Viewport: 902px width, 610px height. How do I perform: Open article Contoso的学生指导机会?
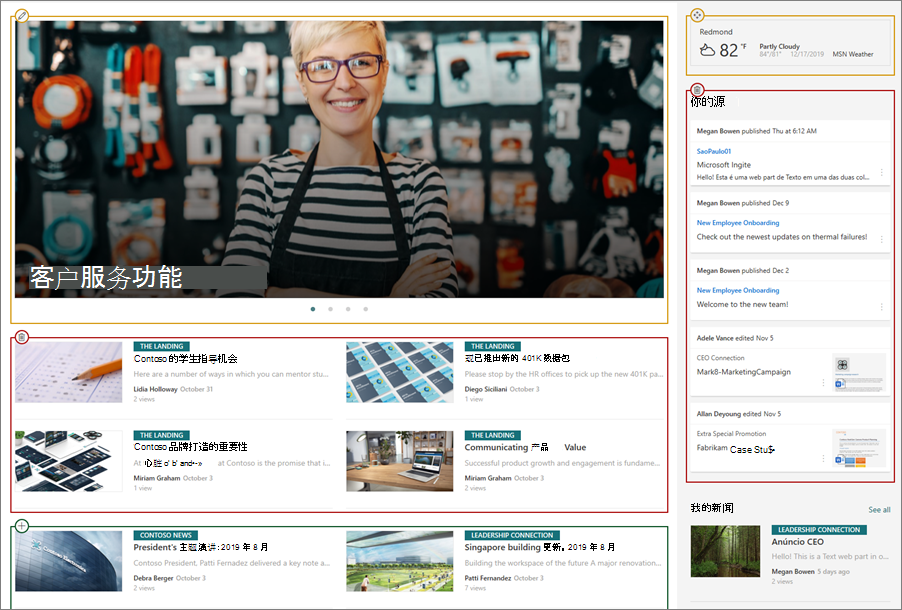click(x=185, y=359)
